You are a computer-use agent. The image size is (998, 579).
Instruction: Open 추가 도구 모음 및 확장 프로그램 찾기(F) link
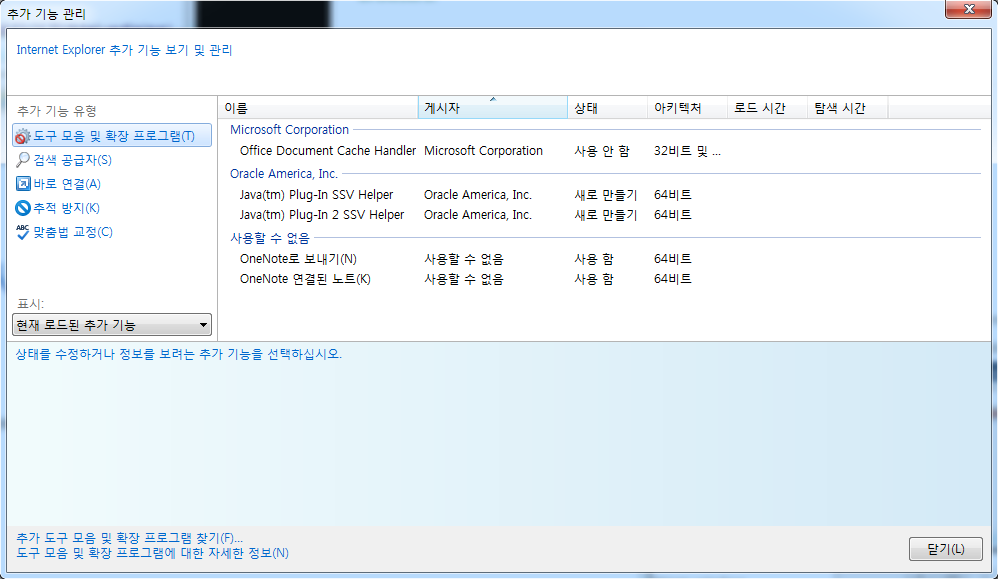129,538
